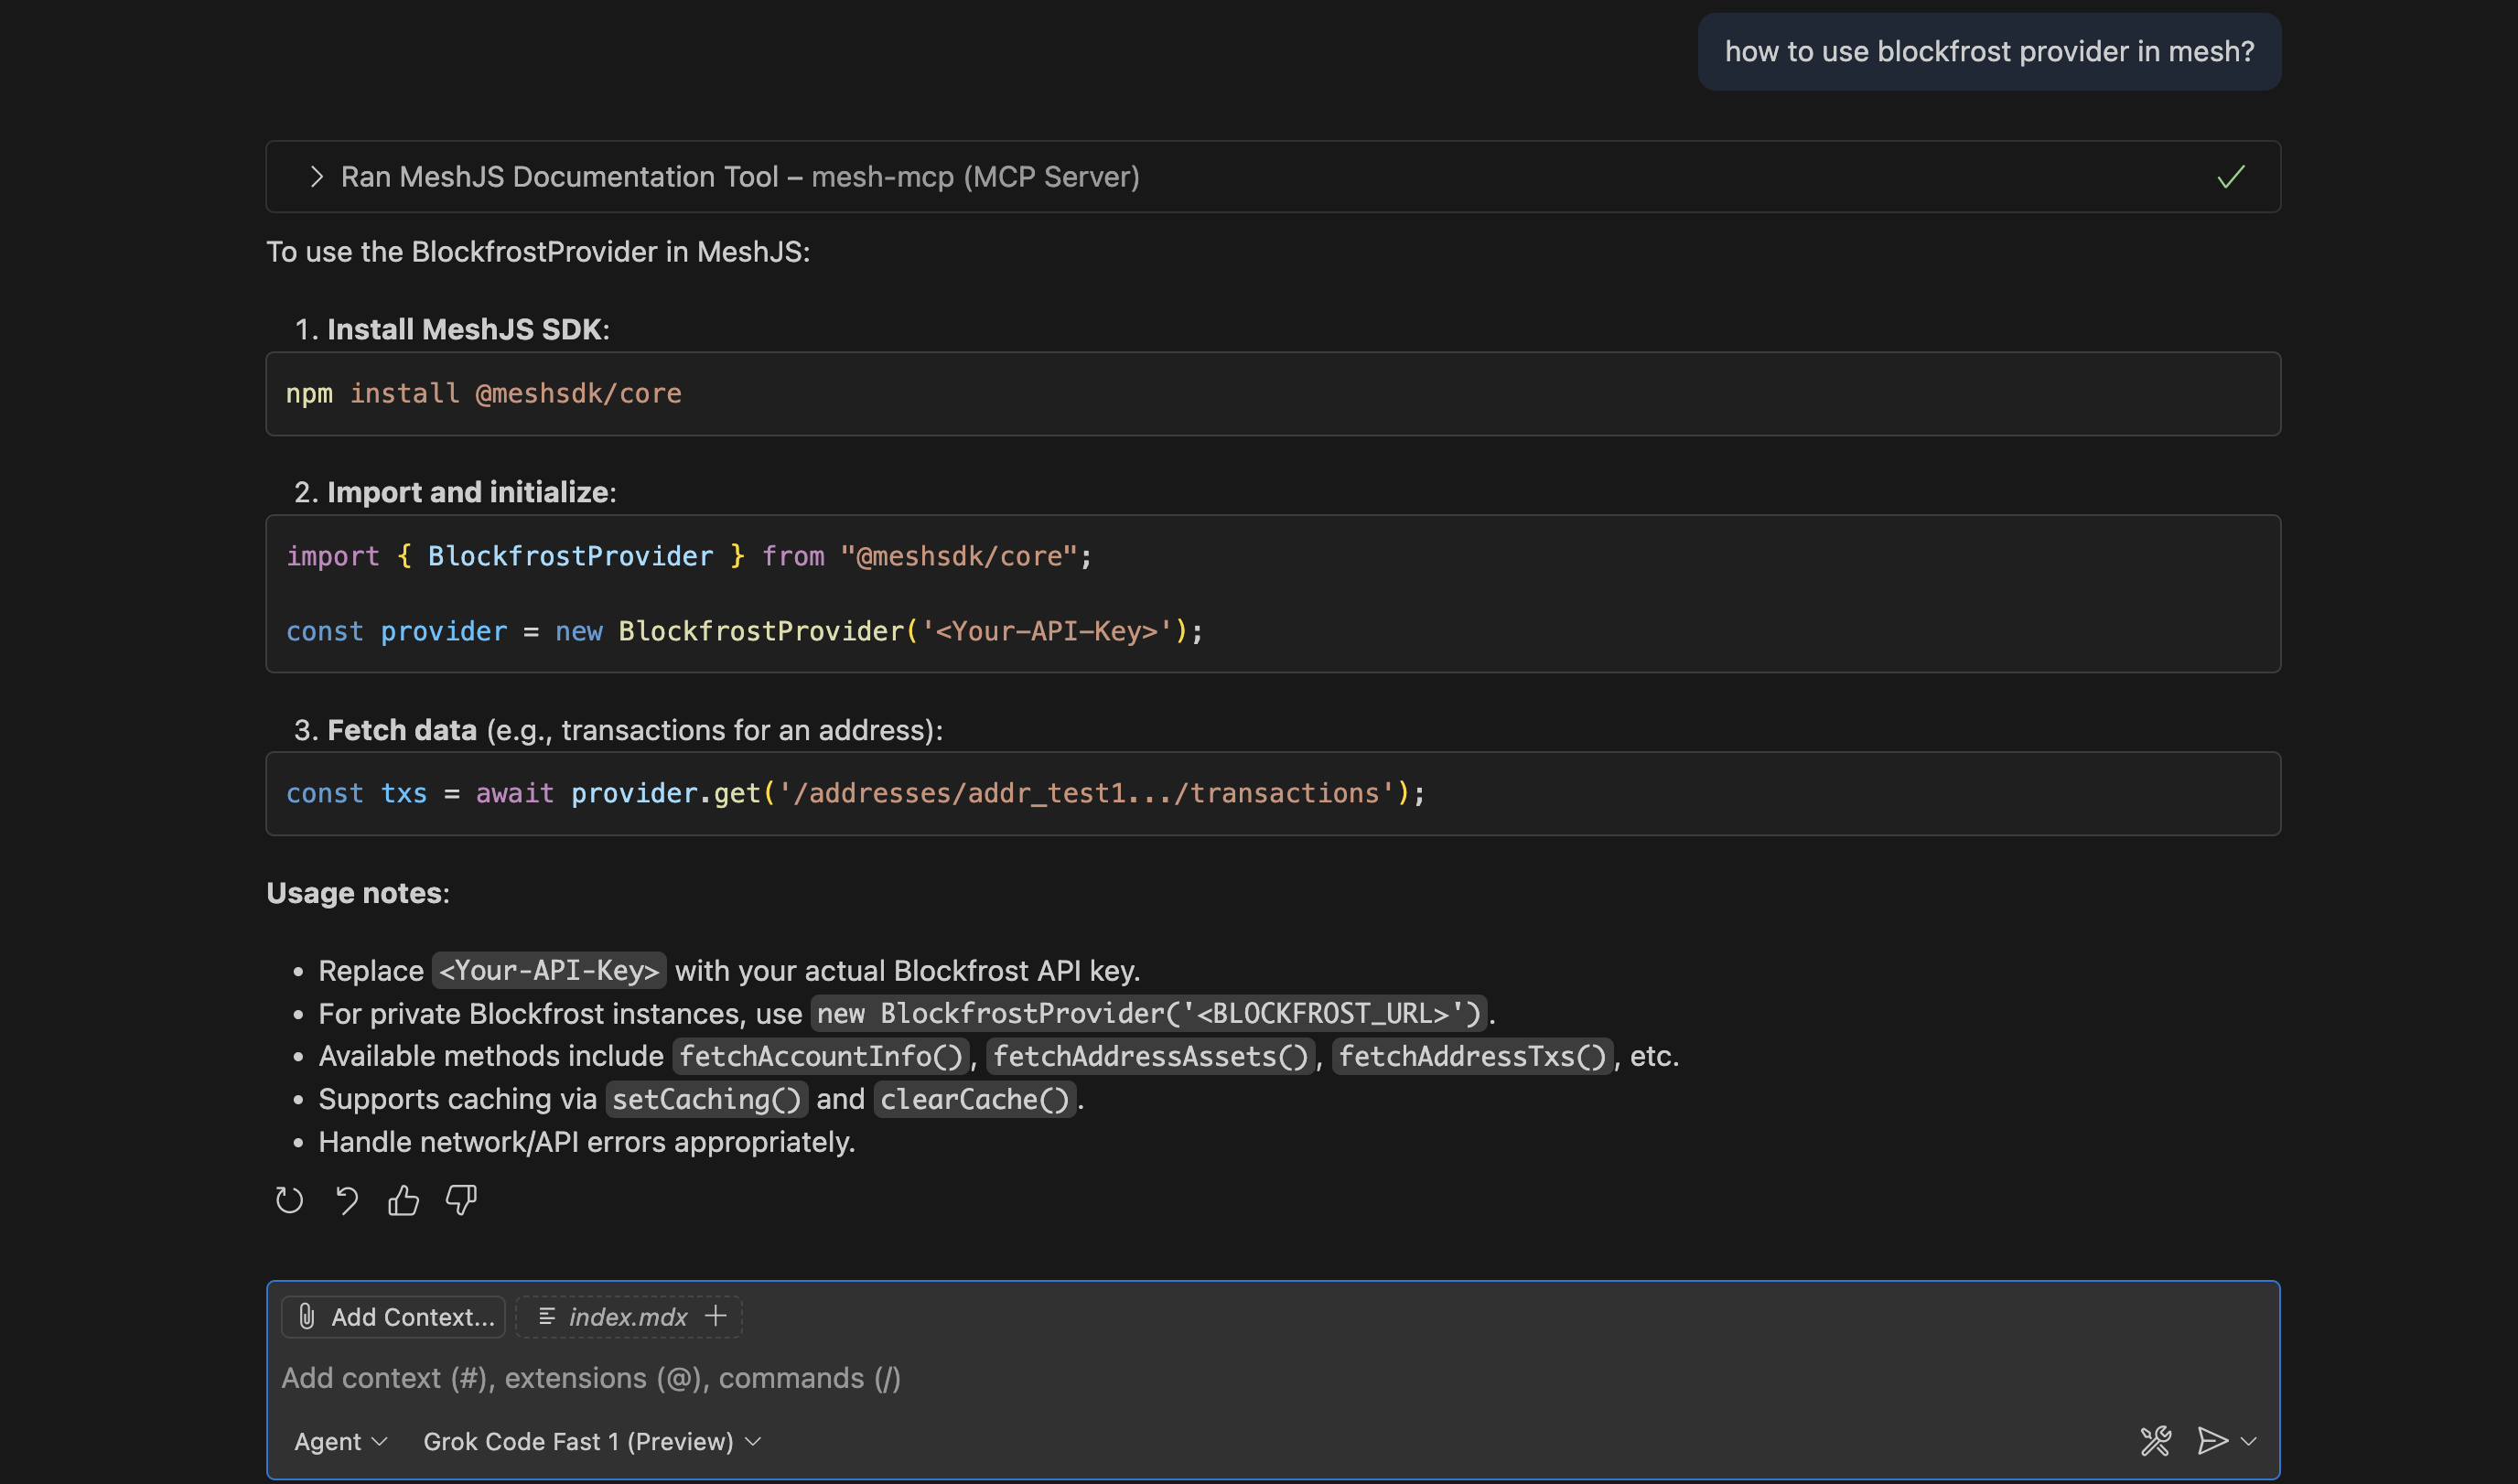2518x1484 pixels.
Task: Click the send message arrow icon
Action: [2212, 1441]
